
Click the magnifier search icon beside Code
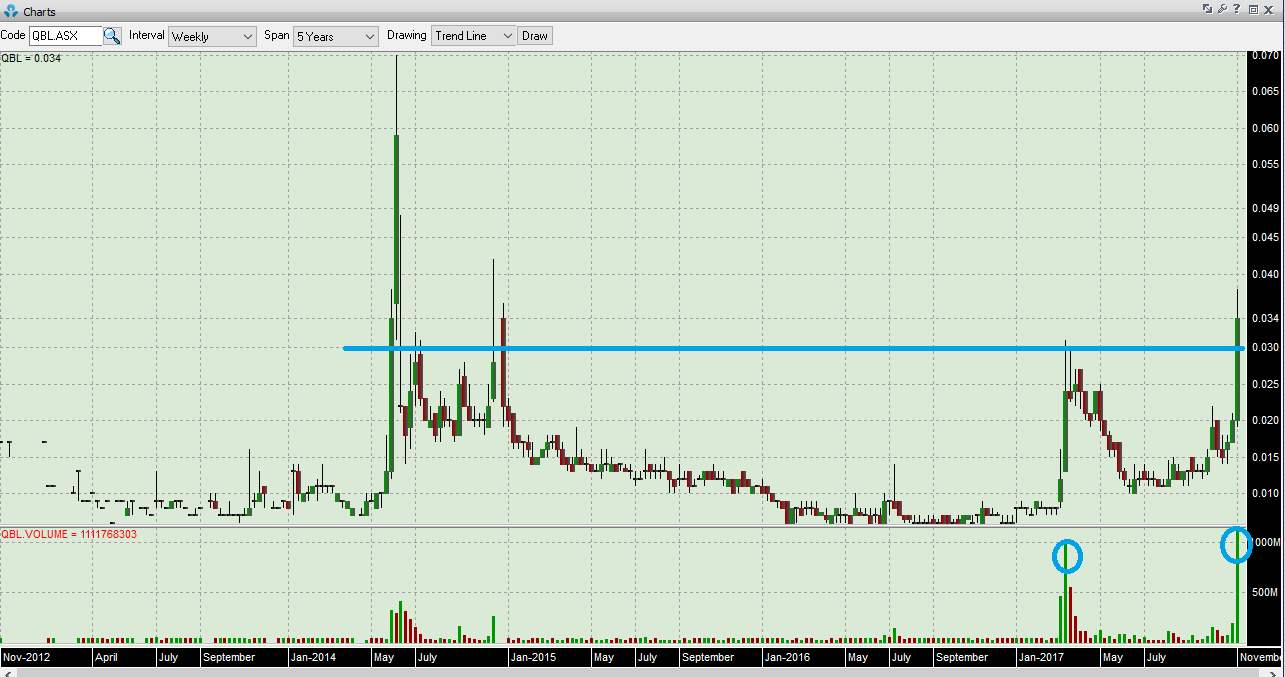[x=112, y=36]
